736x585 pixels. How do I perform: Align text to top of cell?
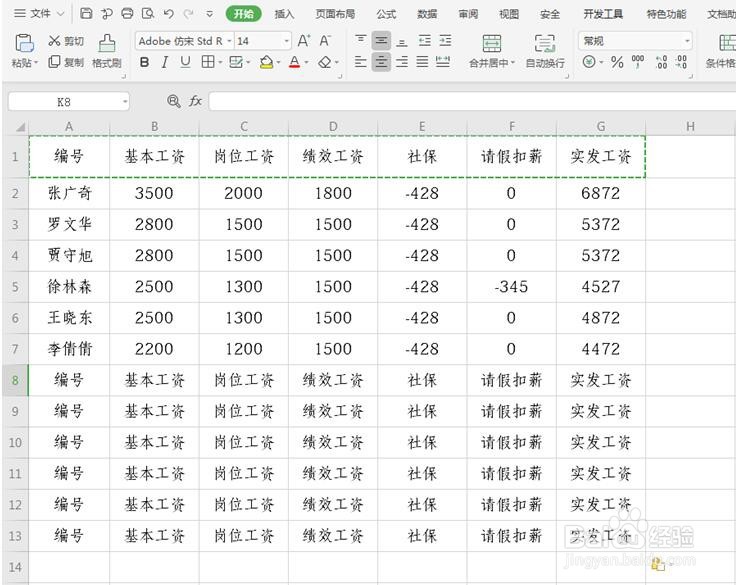[360, 40]
